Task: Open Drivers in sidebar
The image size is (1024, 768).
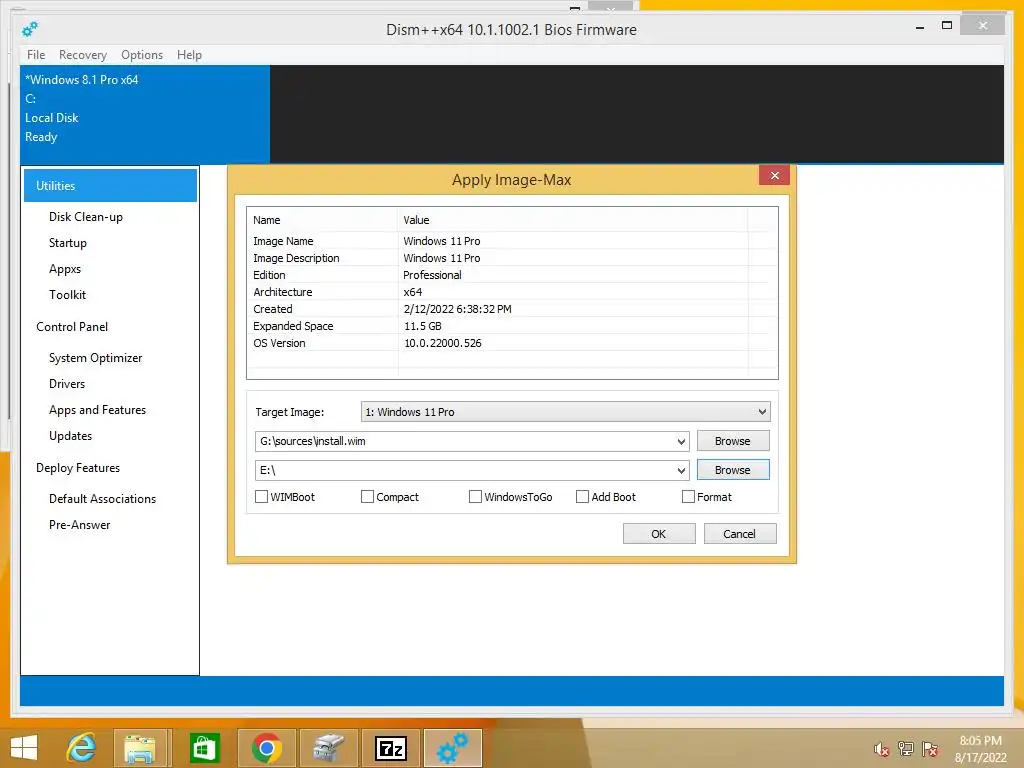Action: [67, 384]
